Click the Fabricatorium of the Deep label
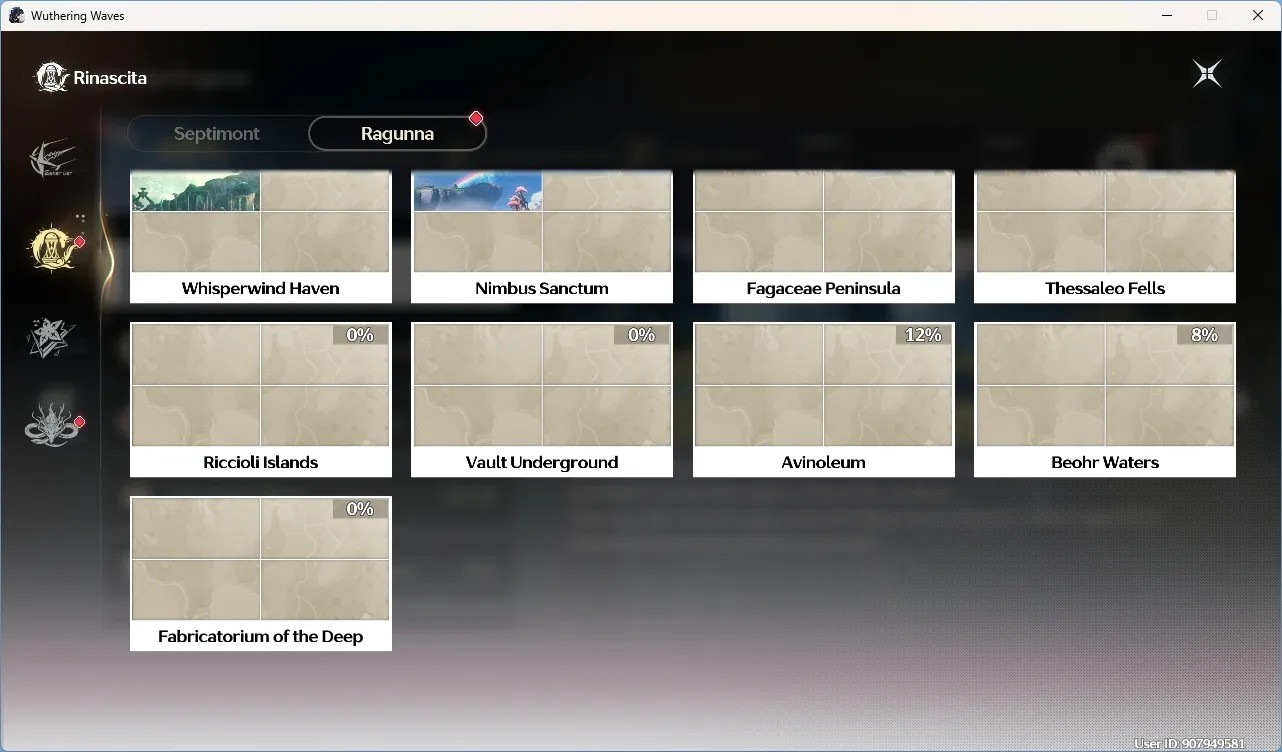 click(261, 636)
